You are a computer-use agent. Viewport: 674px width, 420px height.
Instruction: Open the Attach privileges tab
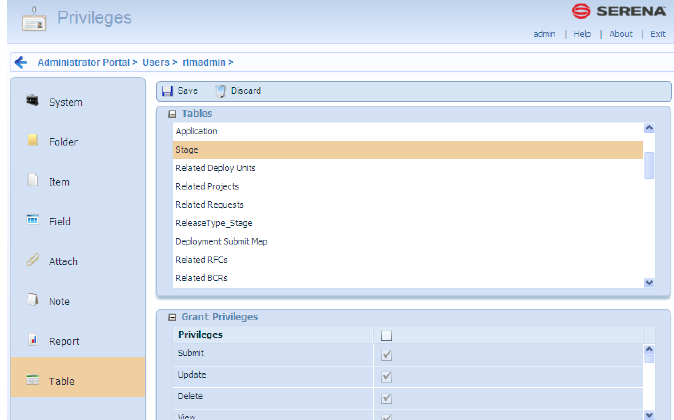[78, 261]
